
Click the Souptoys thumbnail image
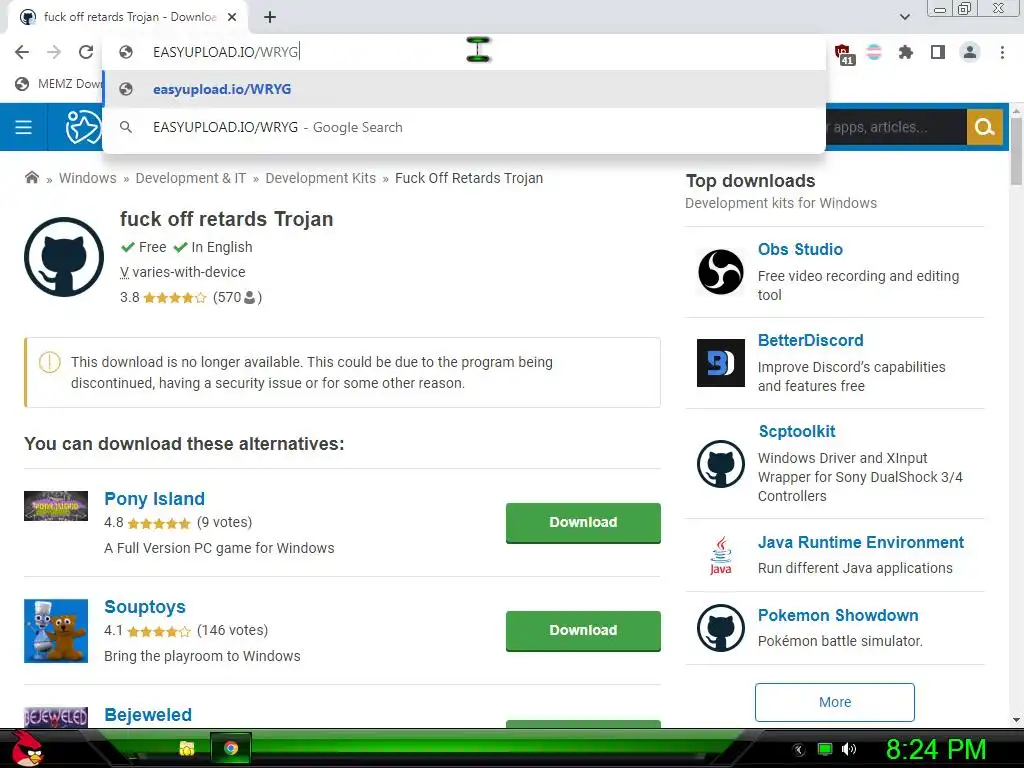pyautogui.click(x=56, y=631)
